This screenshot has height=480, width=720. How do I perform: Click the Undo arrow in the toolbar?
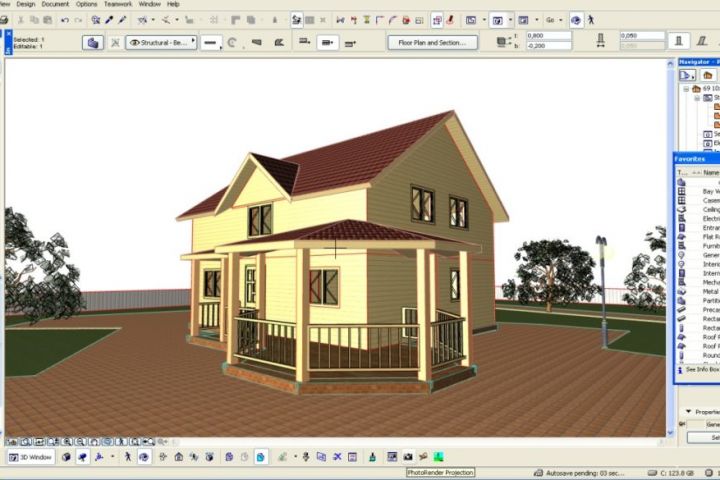[65, 20]
